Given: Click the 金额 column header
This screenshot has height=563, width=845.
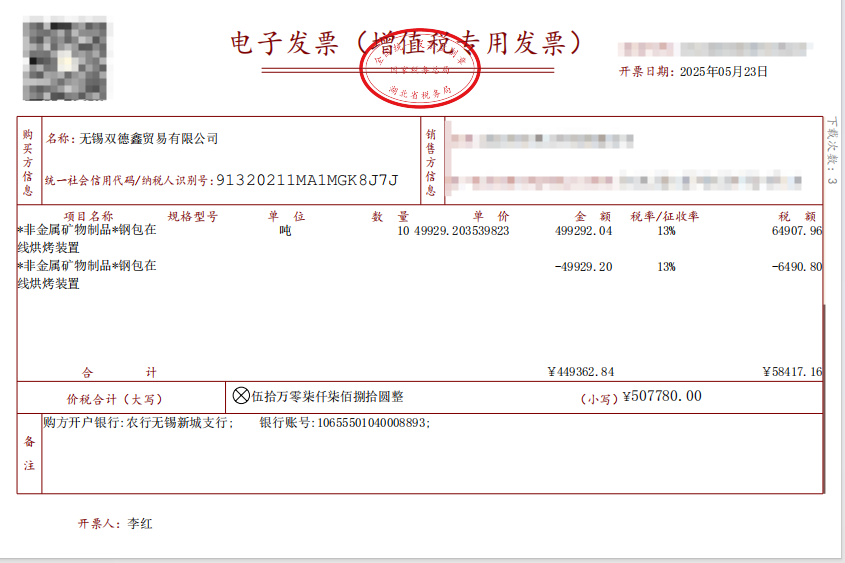Looking at the screenshot, I should click(x=593, y=217).
